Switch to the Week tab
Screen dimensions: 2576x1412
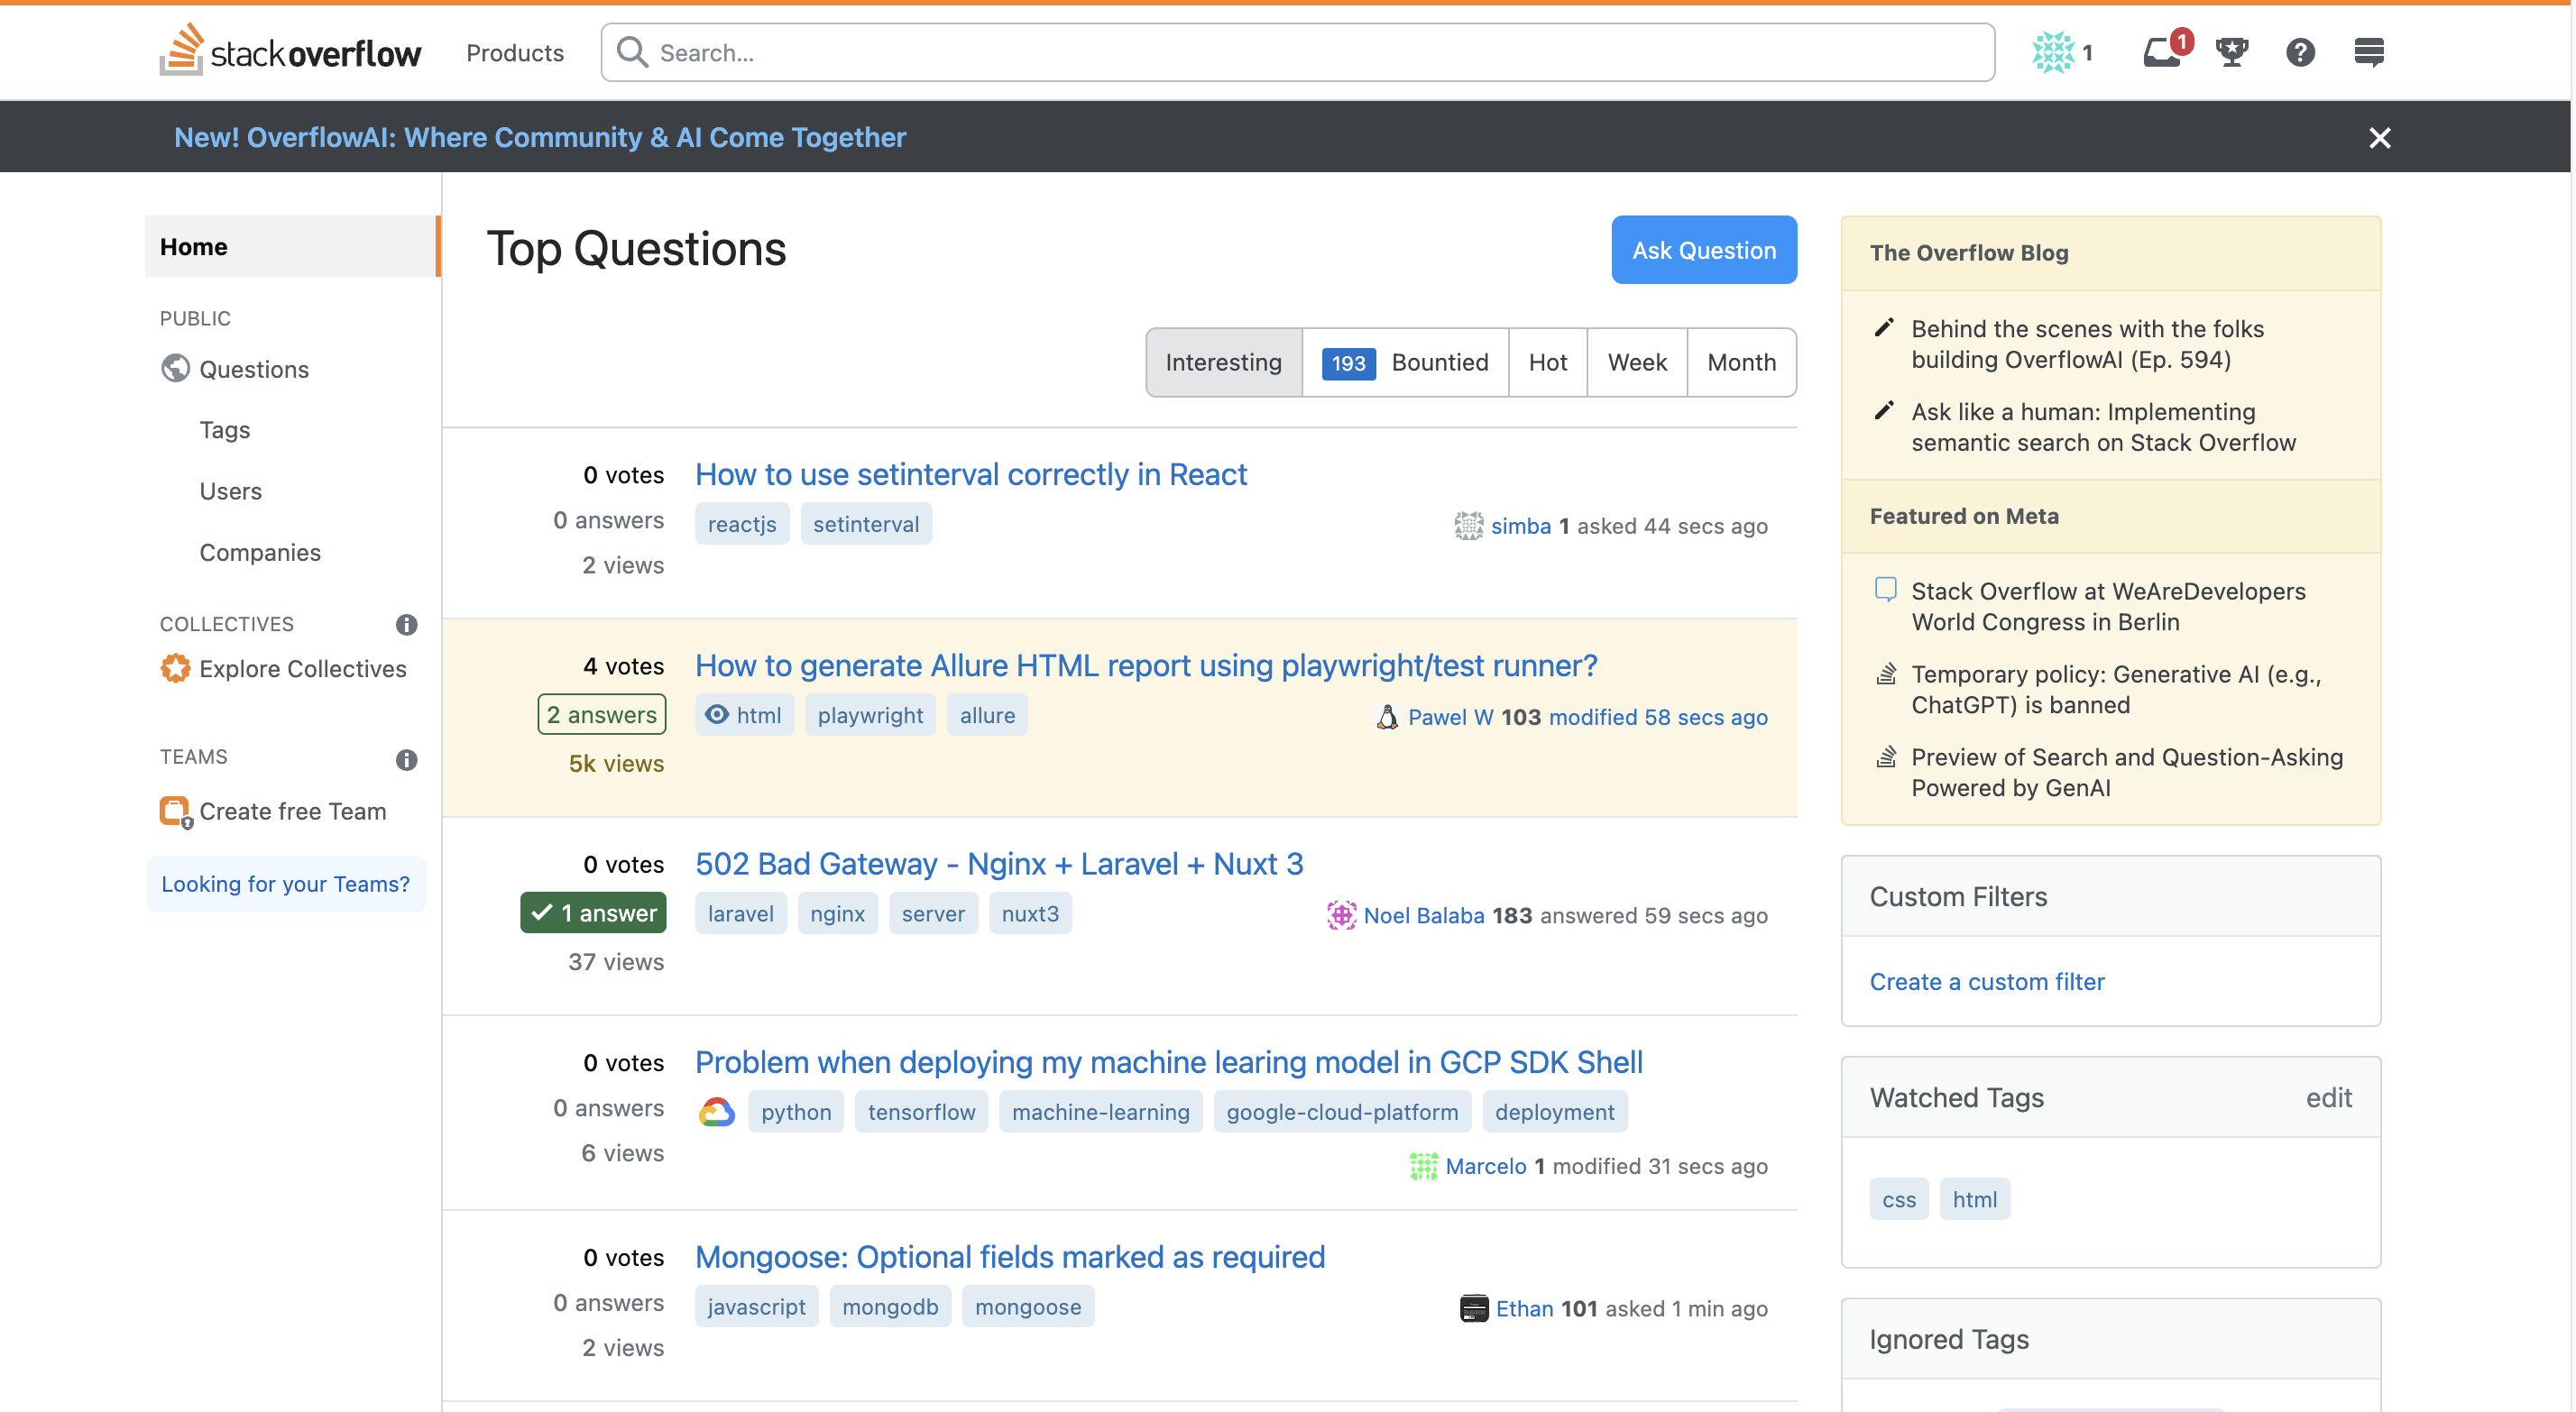1637,362
